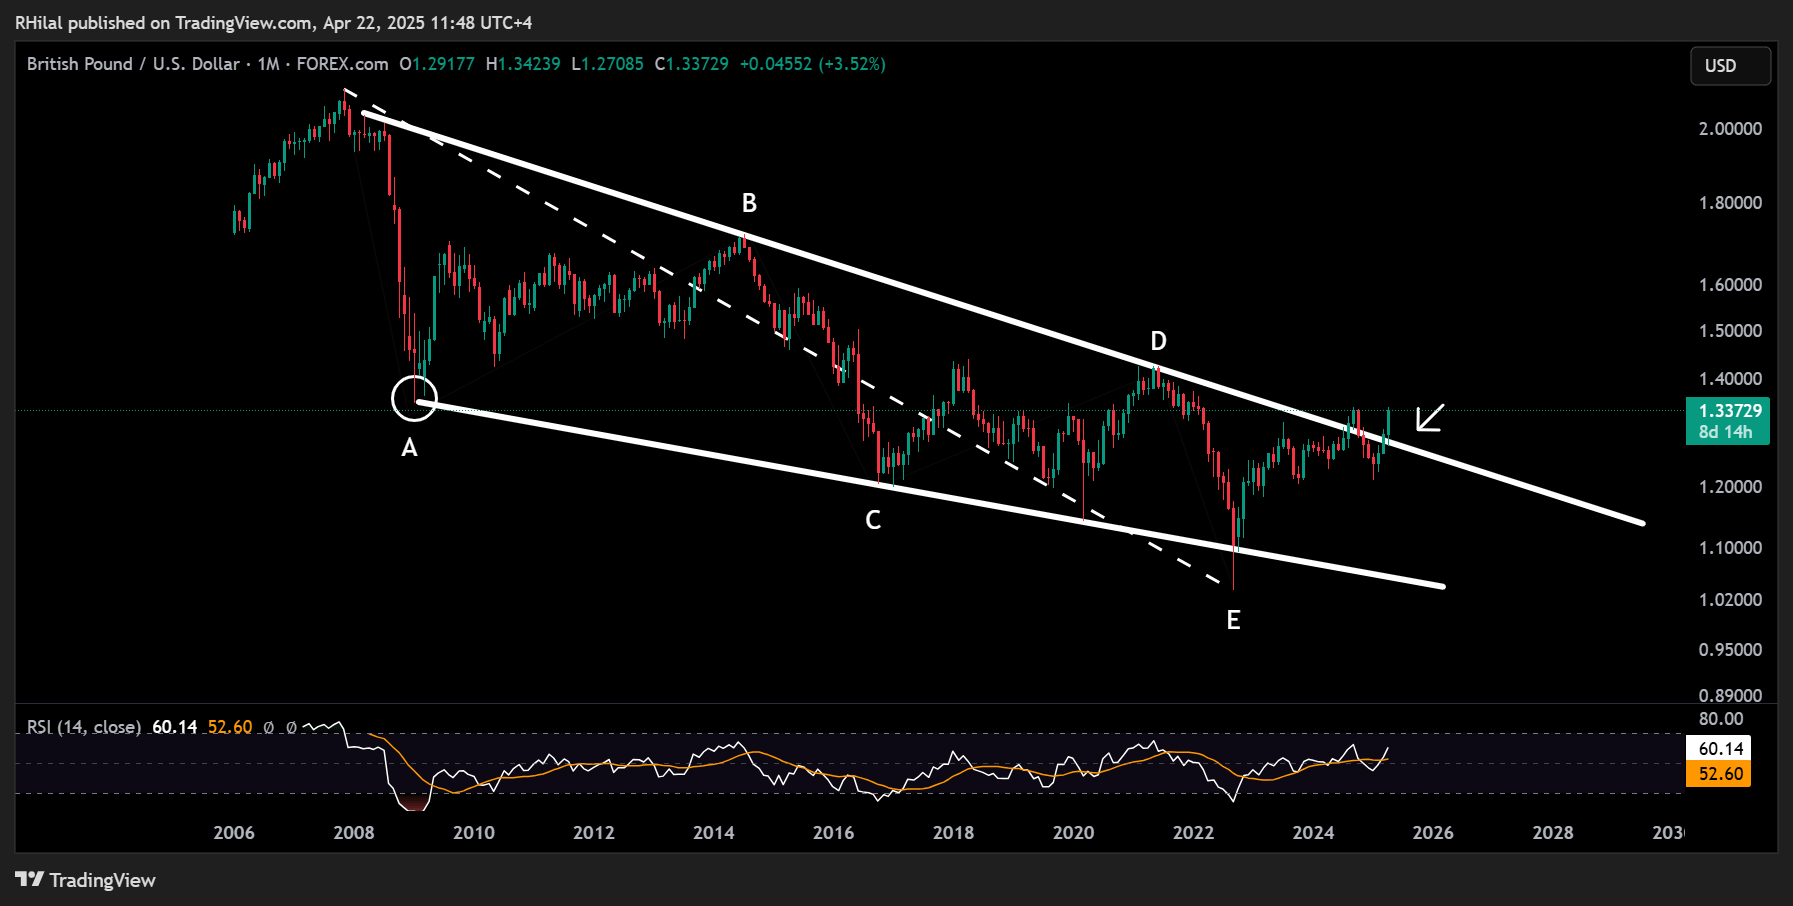Click the white 60.14 RSI value
This screenshot has width=1793, height=906.
coord(174,727)
